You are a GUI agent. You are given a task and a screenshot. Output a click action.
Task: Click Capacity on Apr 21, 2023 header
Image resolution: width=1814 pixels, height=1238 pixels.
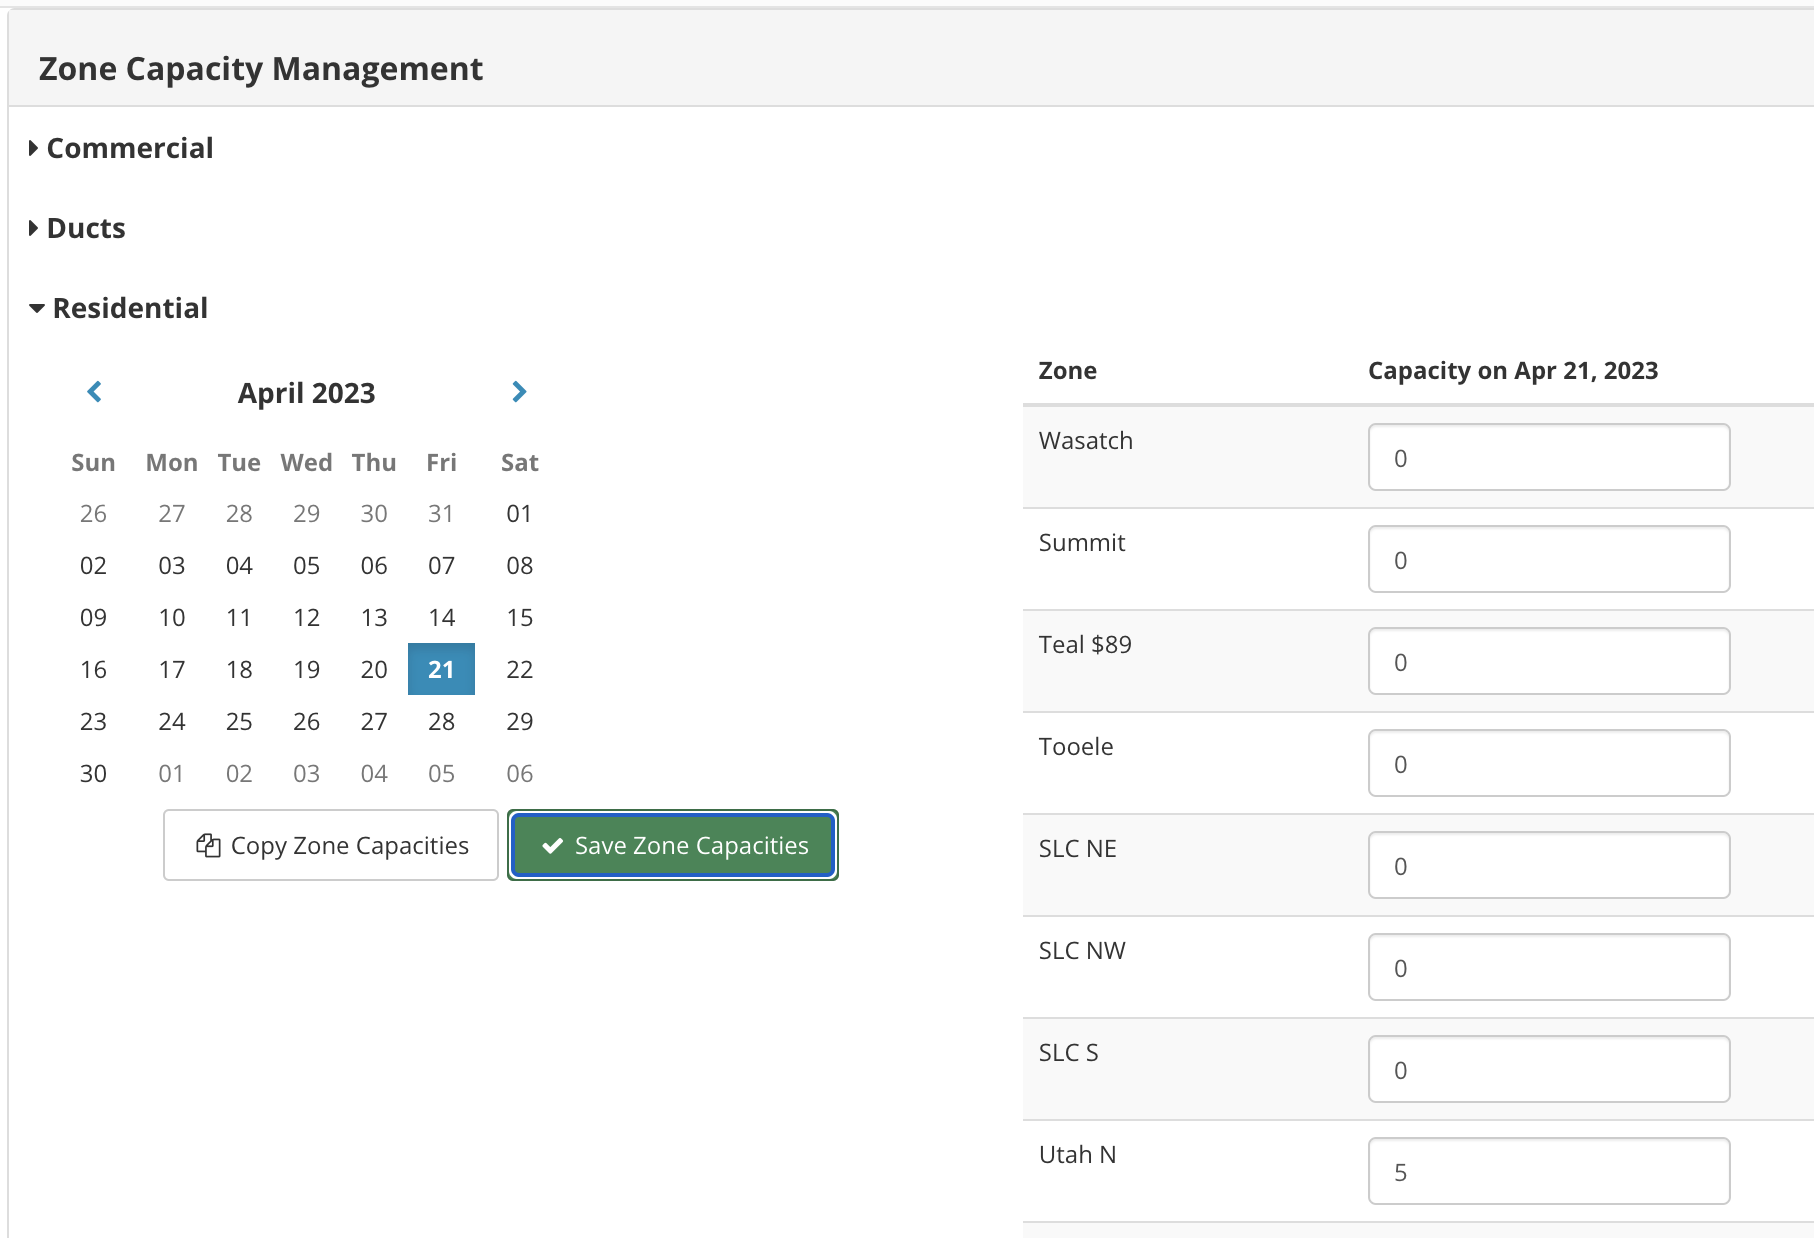pyautogui.click(x=1512, y=370)
